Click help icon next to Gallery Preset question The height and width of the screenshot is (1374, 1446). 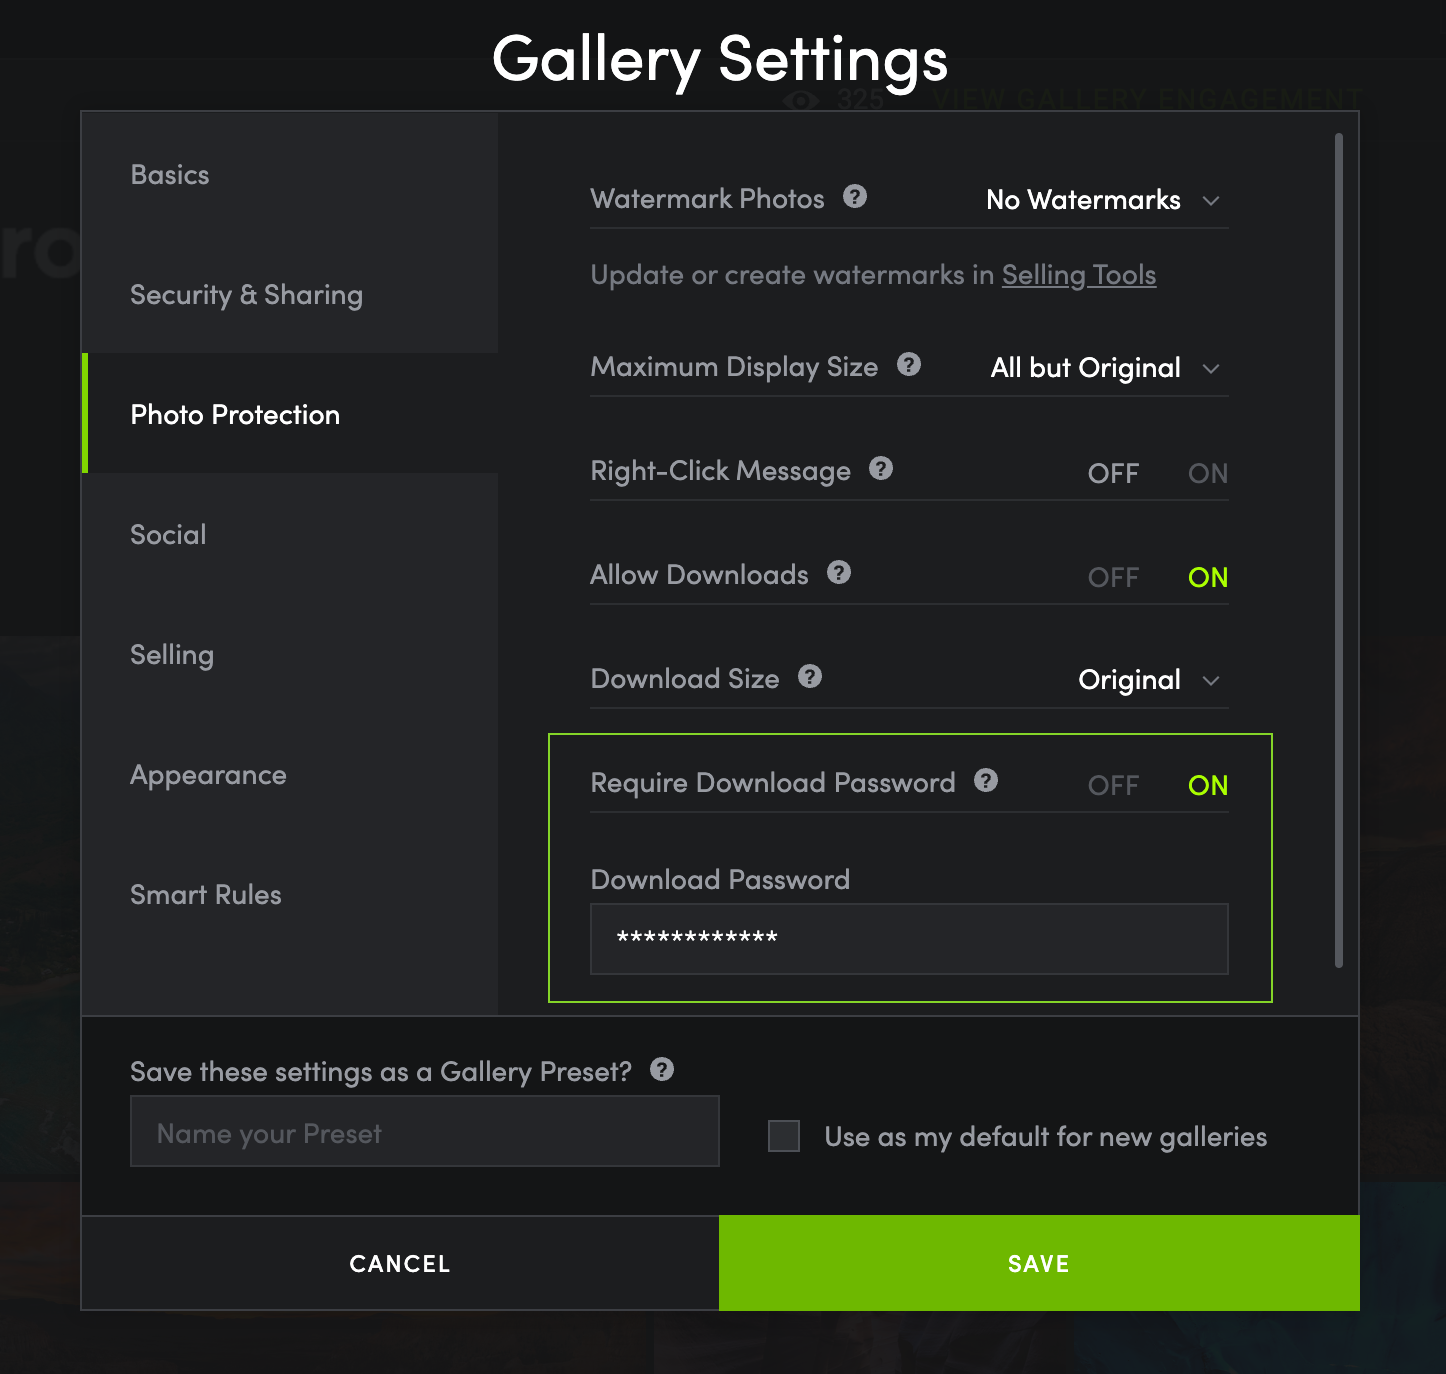[661, 1069]
